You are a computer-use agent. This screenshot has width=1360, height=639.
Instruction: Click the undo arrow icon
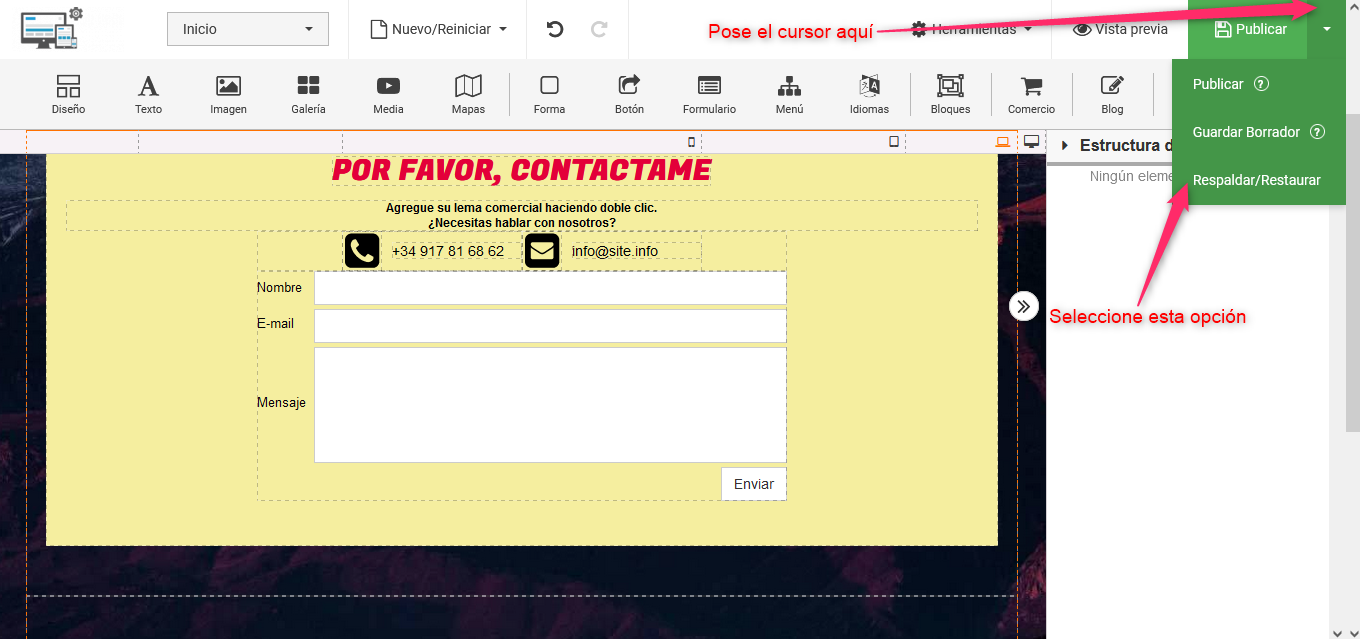coord(555,29)
